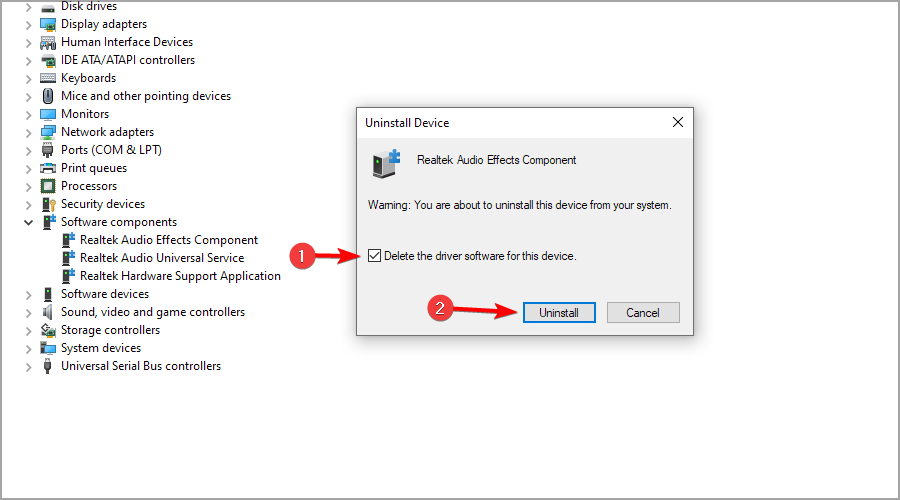Select Ports (COM & LPT) entry
The image size is (900, 500).
point(111,150)
